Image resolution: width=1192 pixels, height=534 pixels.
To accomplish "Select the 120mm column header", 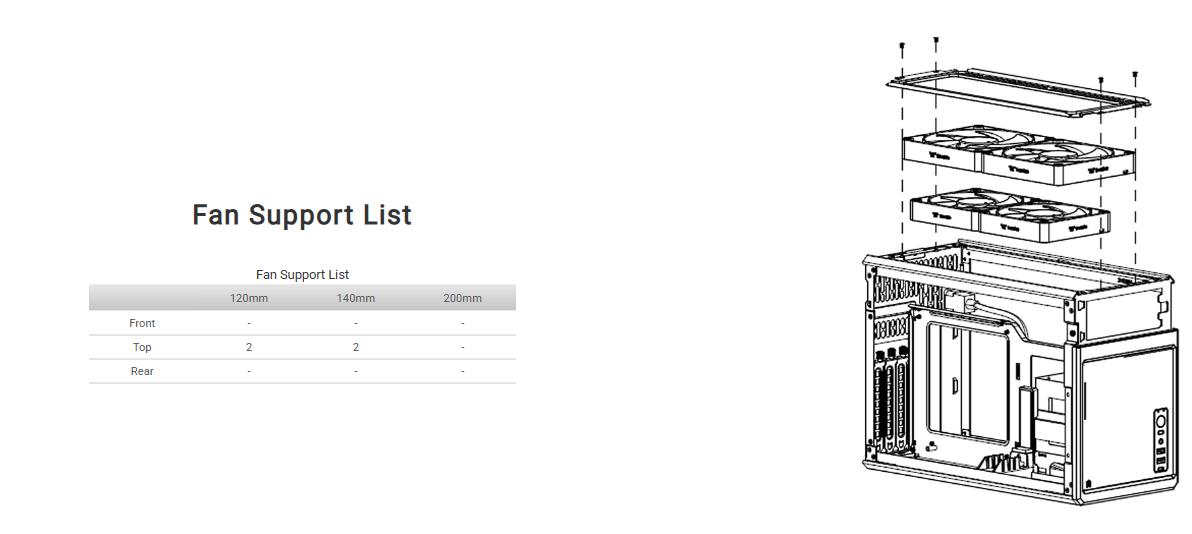I will click(x=249, y=298).
